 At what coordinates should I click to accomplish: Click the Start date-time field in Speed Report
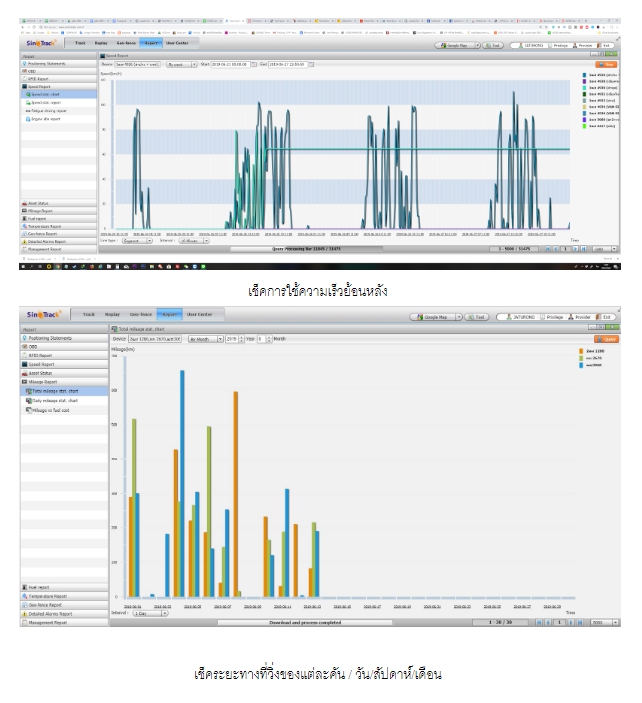point(224,63)
